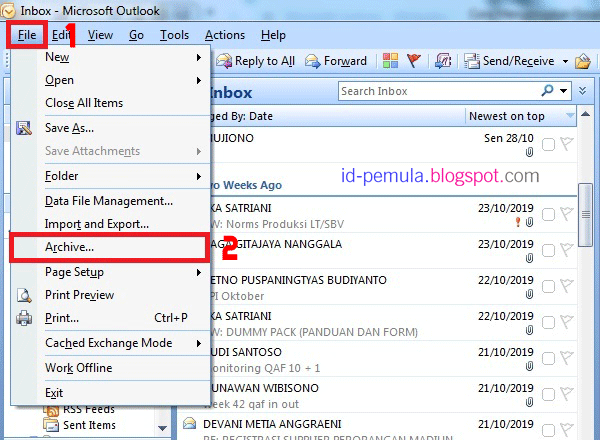
Task: Click the Follow Up red flag icon
Action: coord(414,61)
